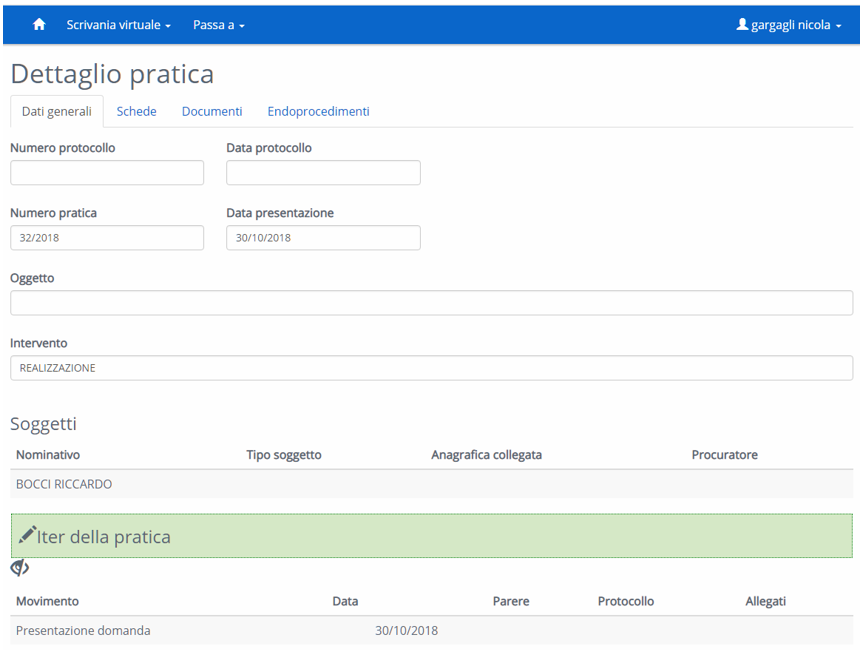Click the Numero protocollo input field
Viewport: 862px width, 650px height.
107,173
